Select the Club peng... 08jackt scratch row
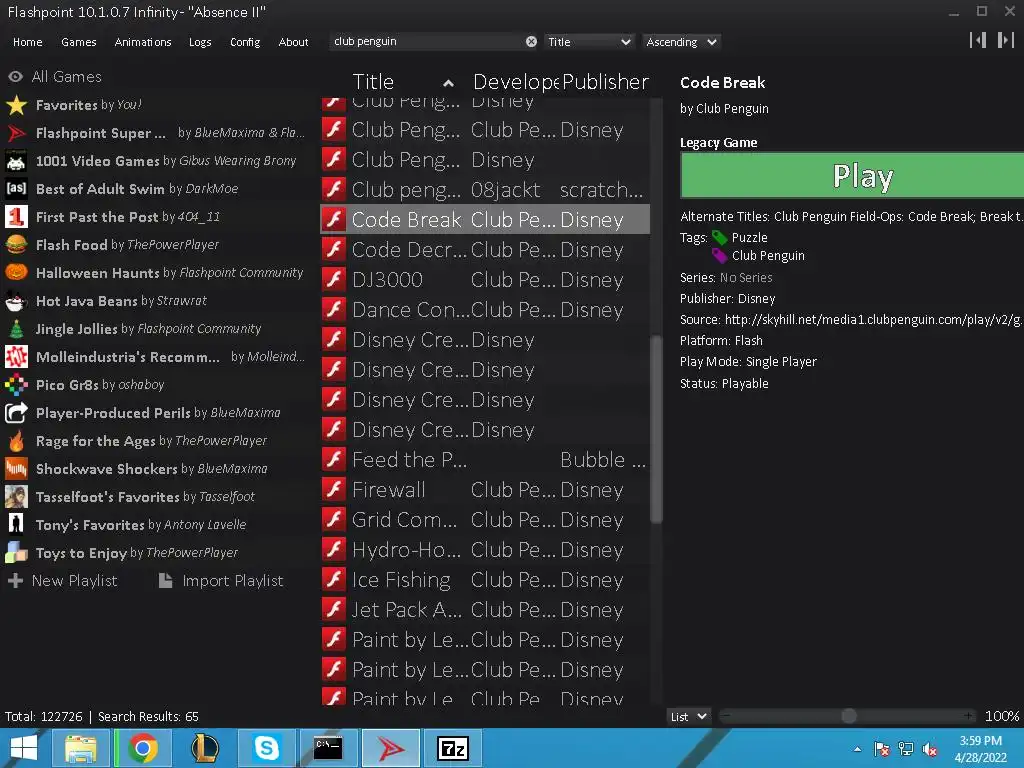This screenshot has width=1024, height=768. [485, 190]
